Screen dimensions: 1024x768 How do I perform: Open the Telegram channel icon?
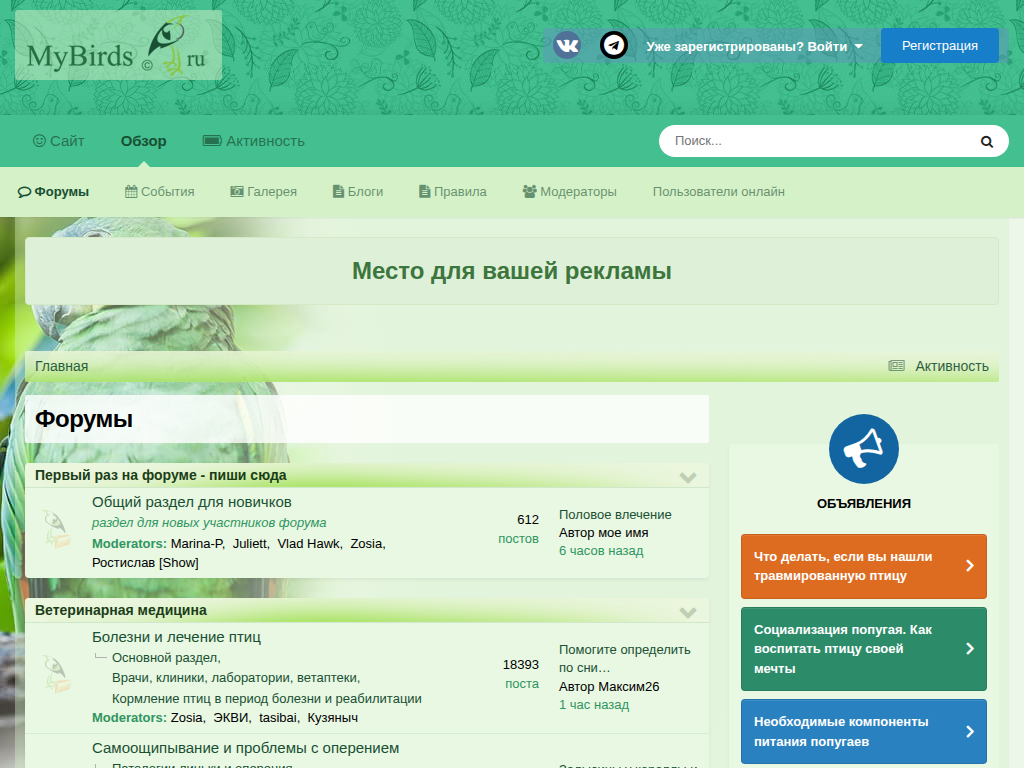[x=613, y=45]
